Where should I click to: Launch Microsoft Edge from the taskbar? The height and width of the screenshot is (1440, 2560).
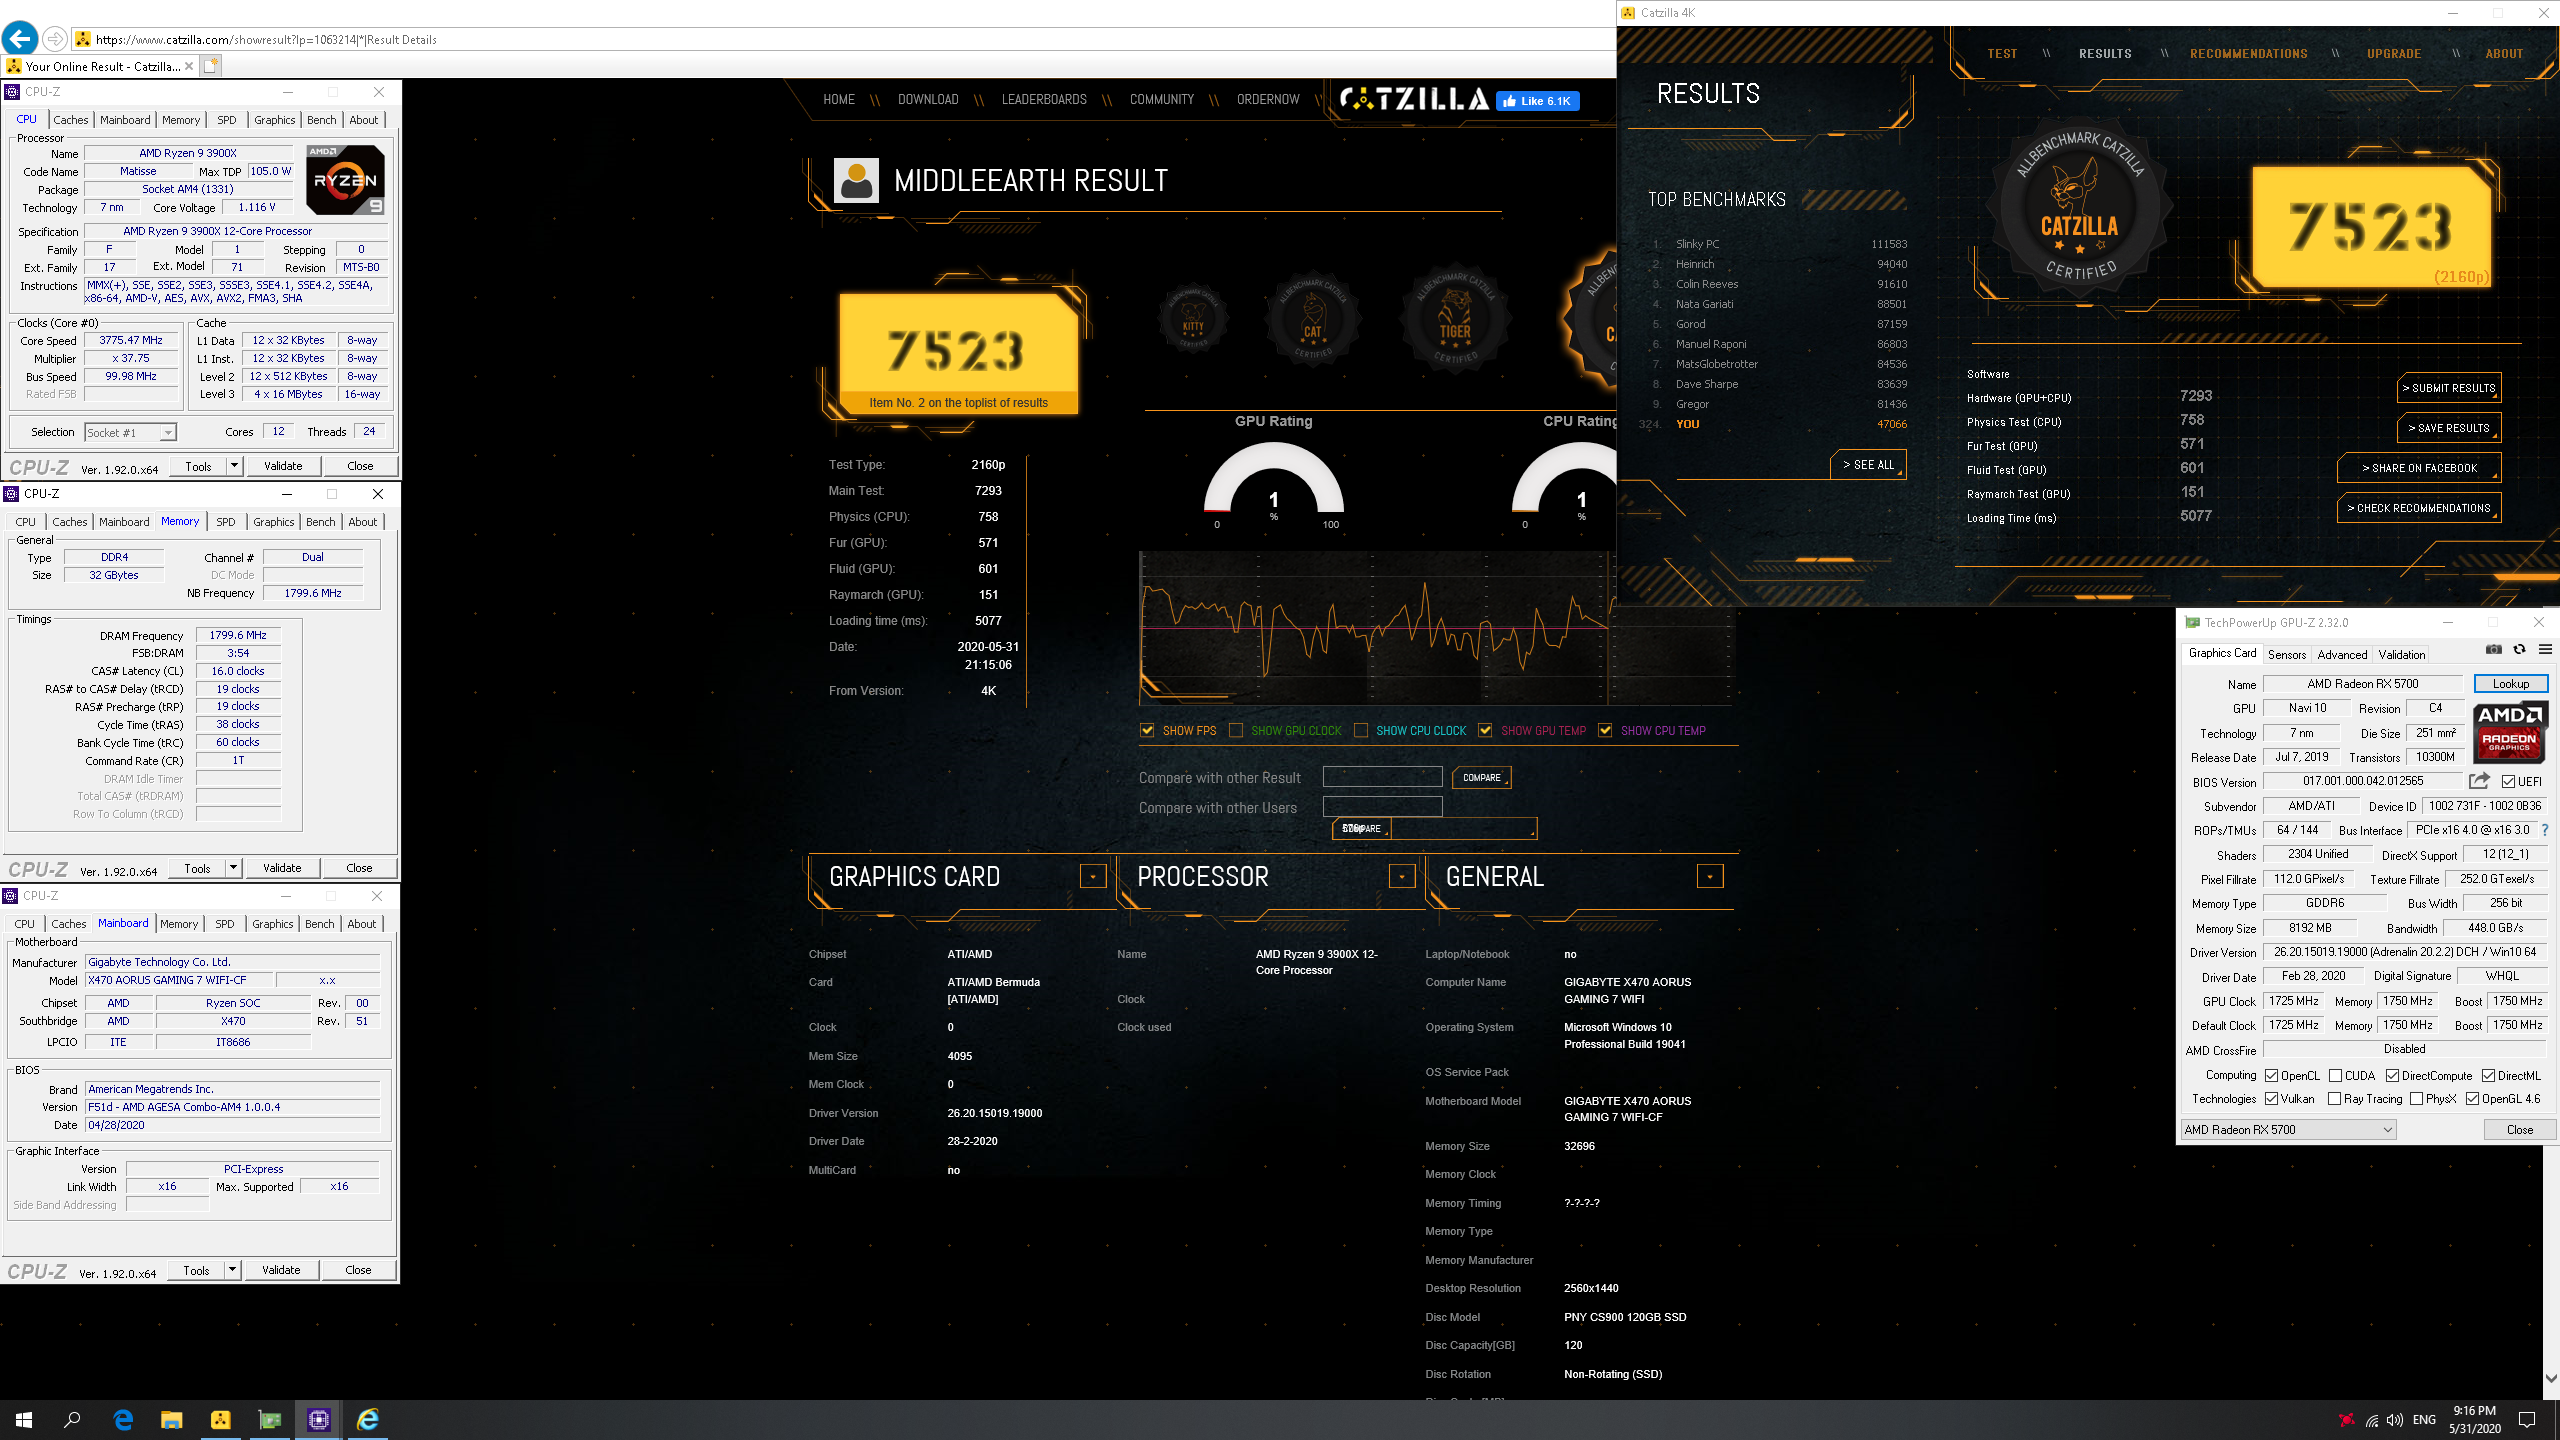point(123,1420)
